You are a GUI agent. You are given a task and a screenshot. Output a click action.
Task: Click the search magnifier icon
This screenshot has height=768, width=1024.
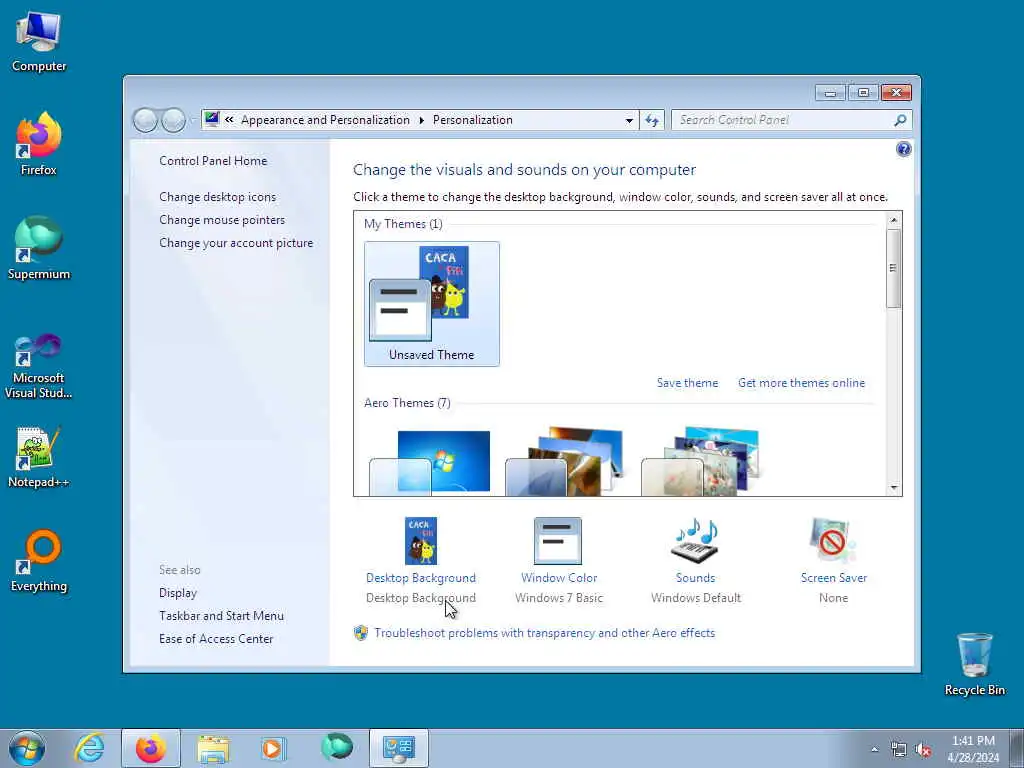tap(900, 120)
